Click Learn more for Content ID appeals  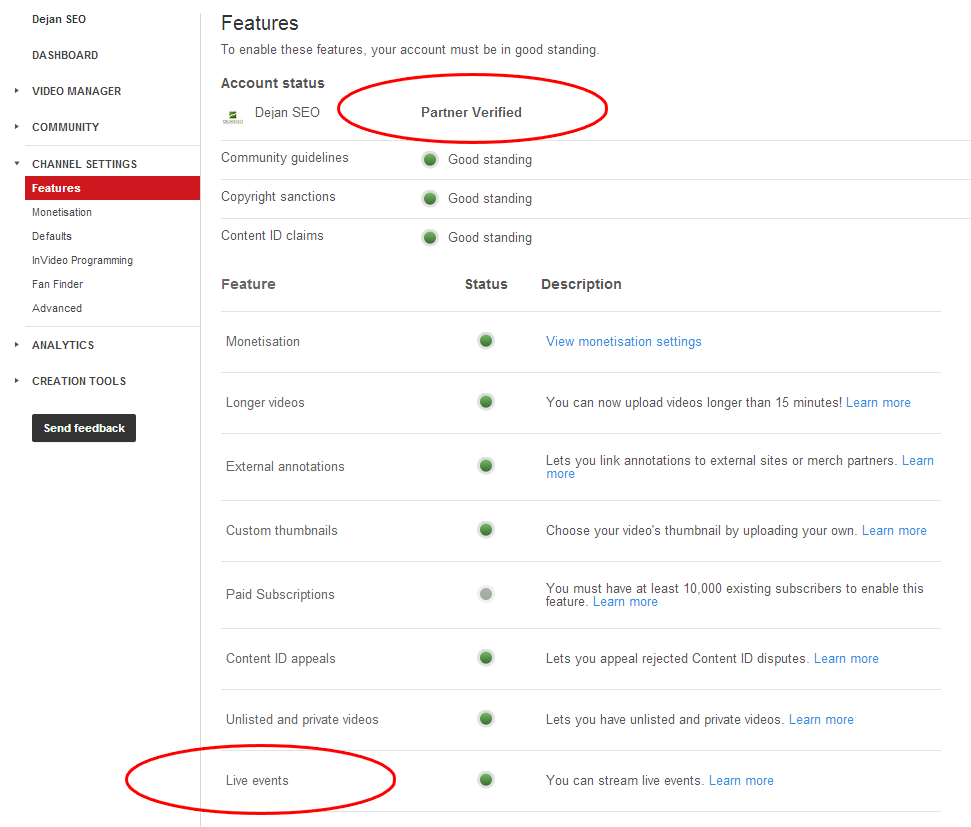click(846, 659)
